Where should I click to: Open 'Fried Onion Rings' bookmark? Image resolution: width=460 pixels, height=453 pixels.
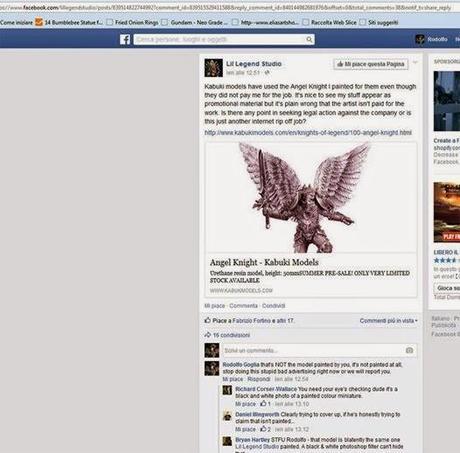tap(133, 22)
